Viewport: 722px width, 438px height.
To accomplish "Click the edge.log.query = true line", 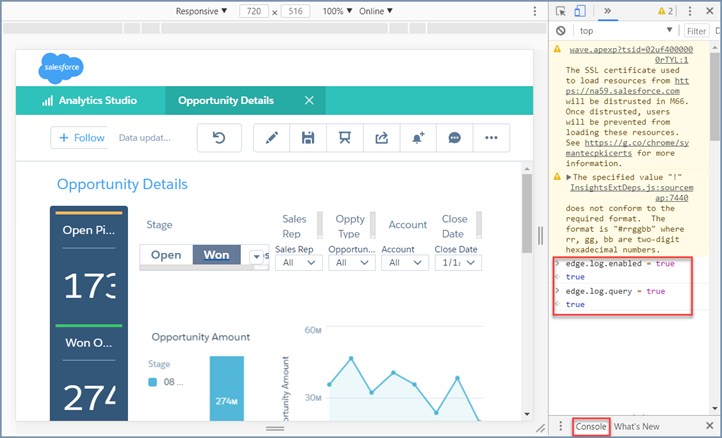I will coord(615,292).
